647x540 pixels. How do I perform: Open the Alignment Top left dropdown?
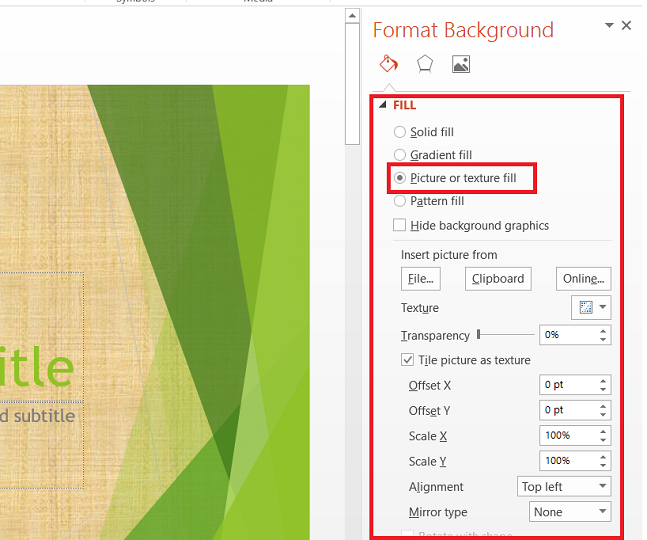point(564,486)
